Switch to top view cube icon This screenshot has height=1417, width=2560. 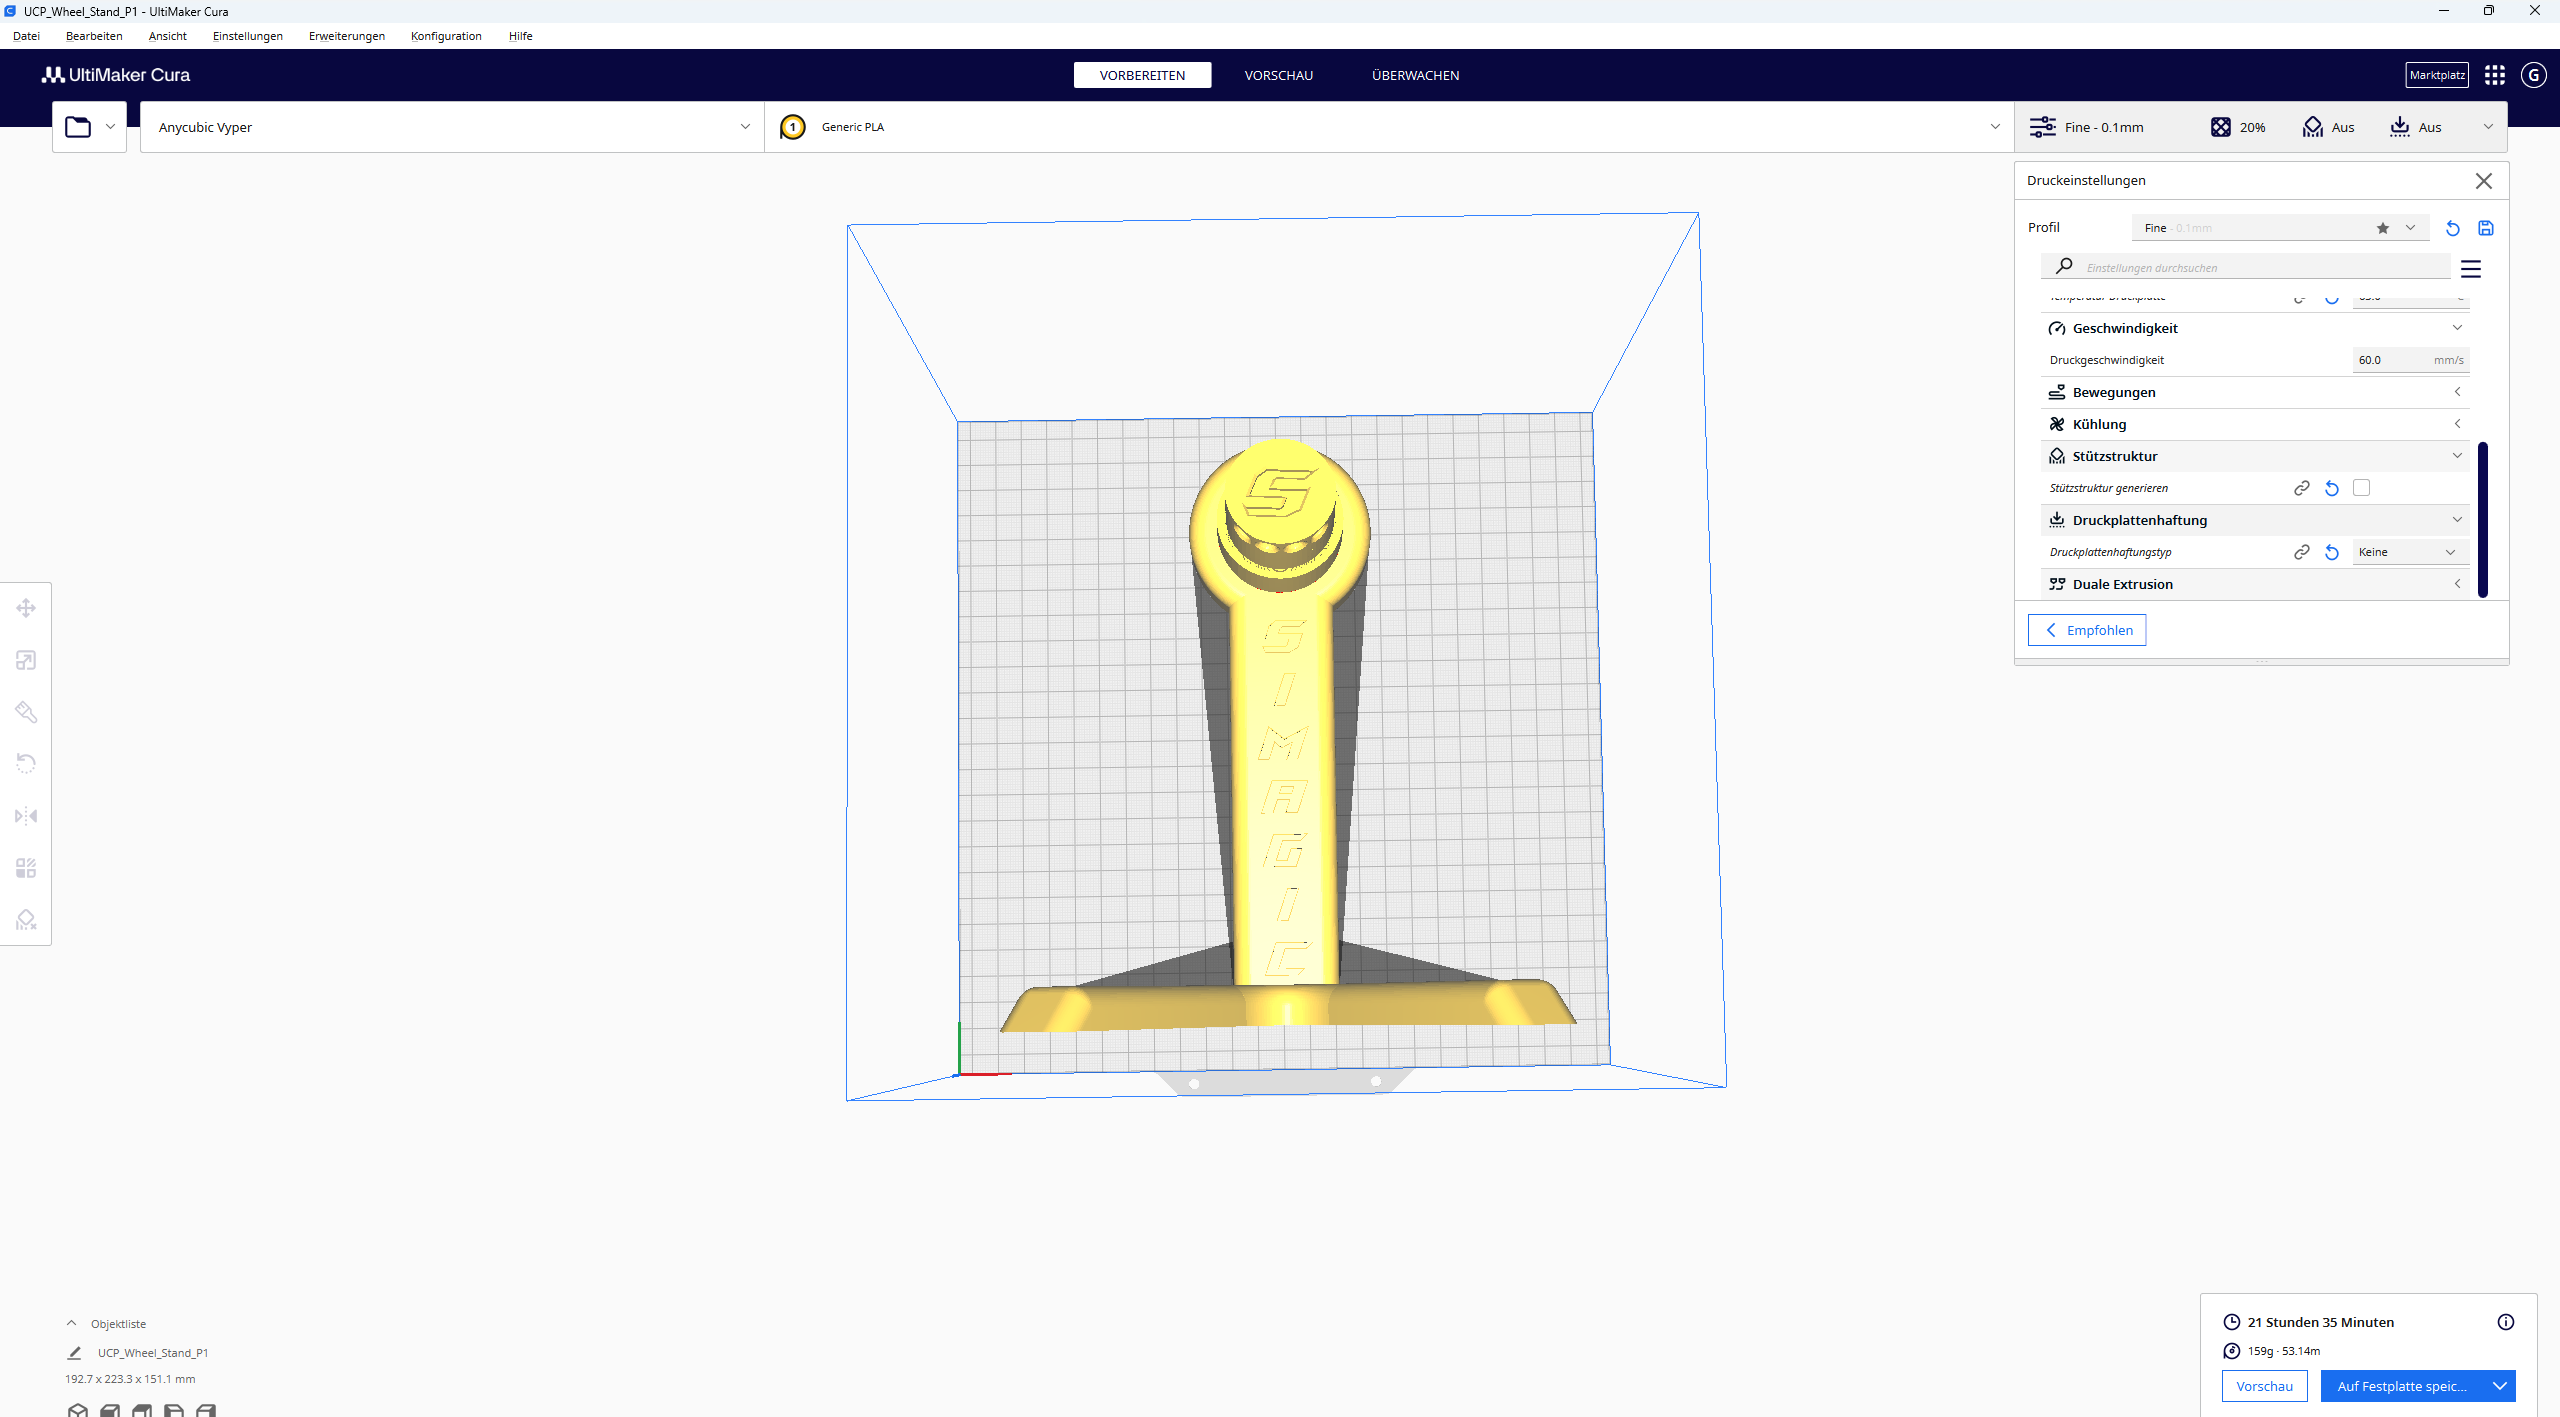pyautogui.click(x=142, y=1410)
